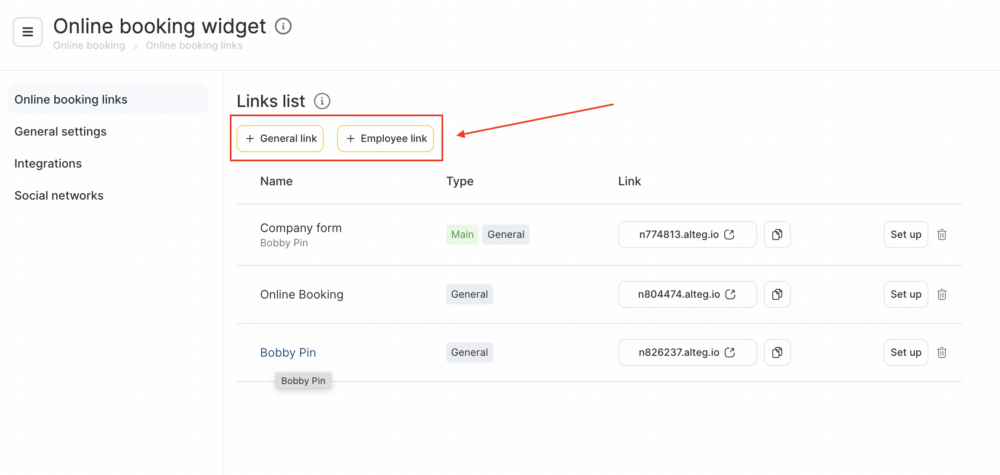Image resolution: width=1000 pixels, height=475 pixels.
Task: Delete the Company form link row
Action: [x=942, y=235]
